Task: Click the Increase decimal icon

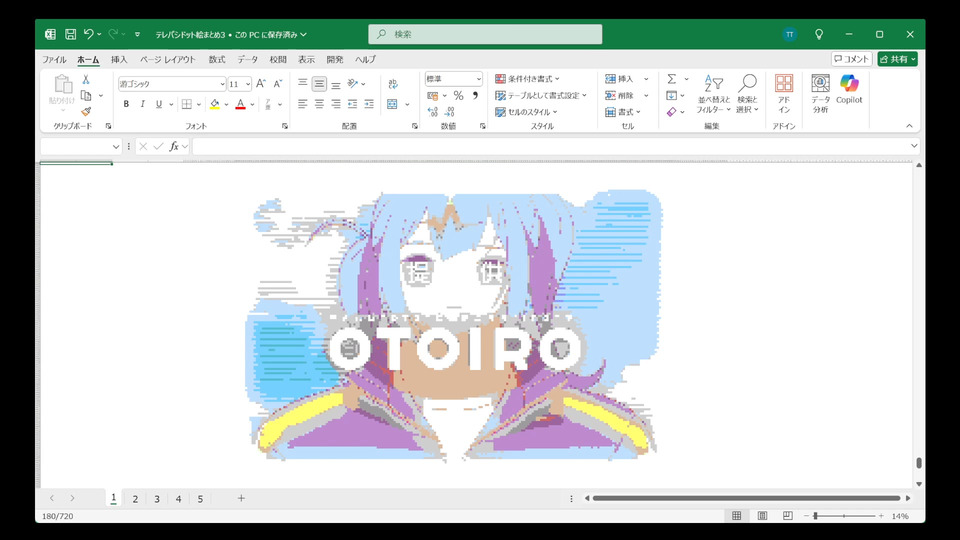Action: (x=433, y=112)
